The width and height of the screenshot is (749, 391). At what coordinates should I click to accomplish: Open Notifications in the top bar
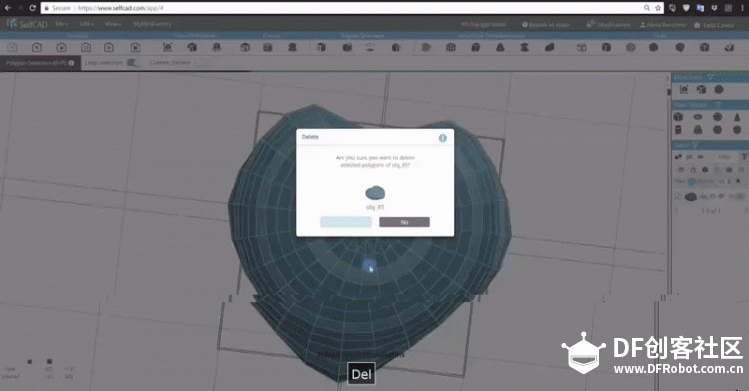(608, 24)
